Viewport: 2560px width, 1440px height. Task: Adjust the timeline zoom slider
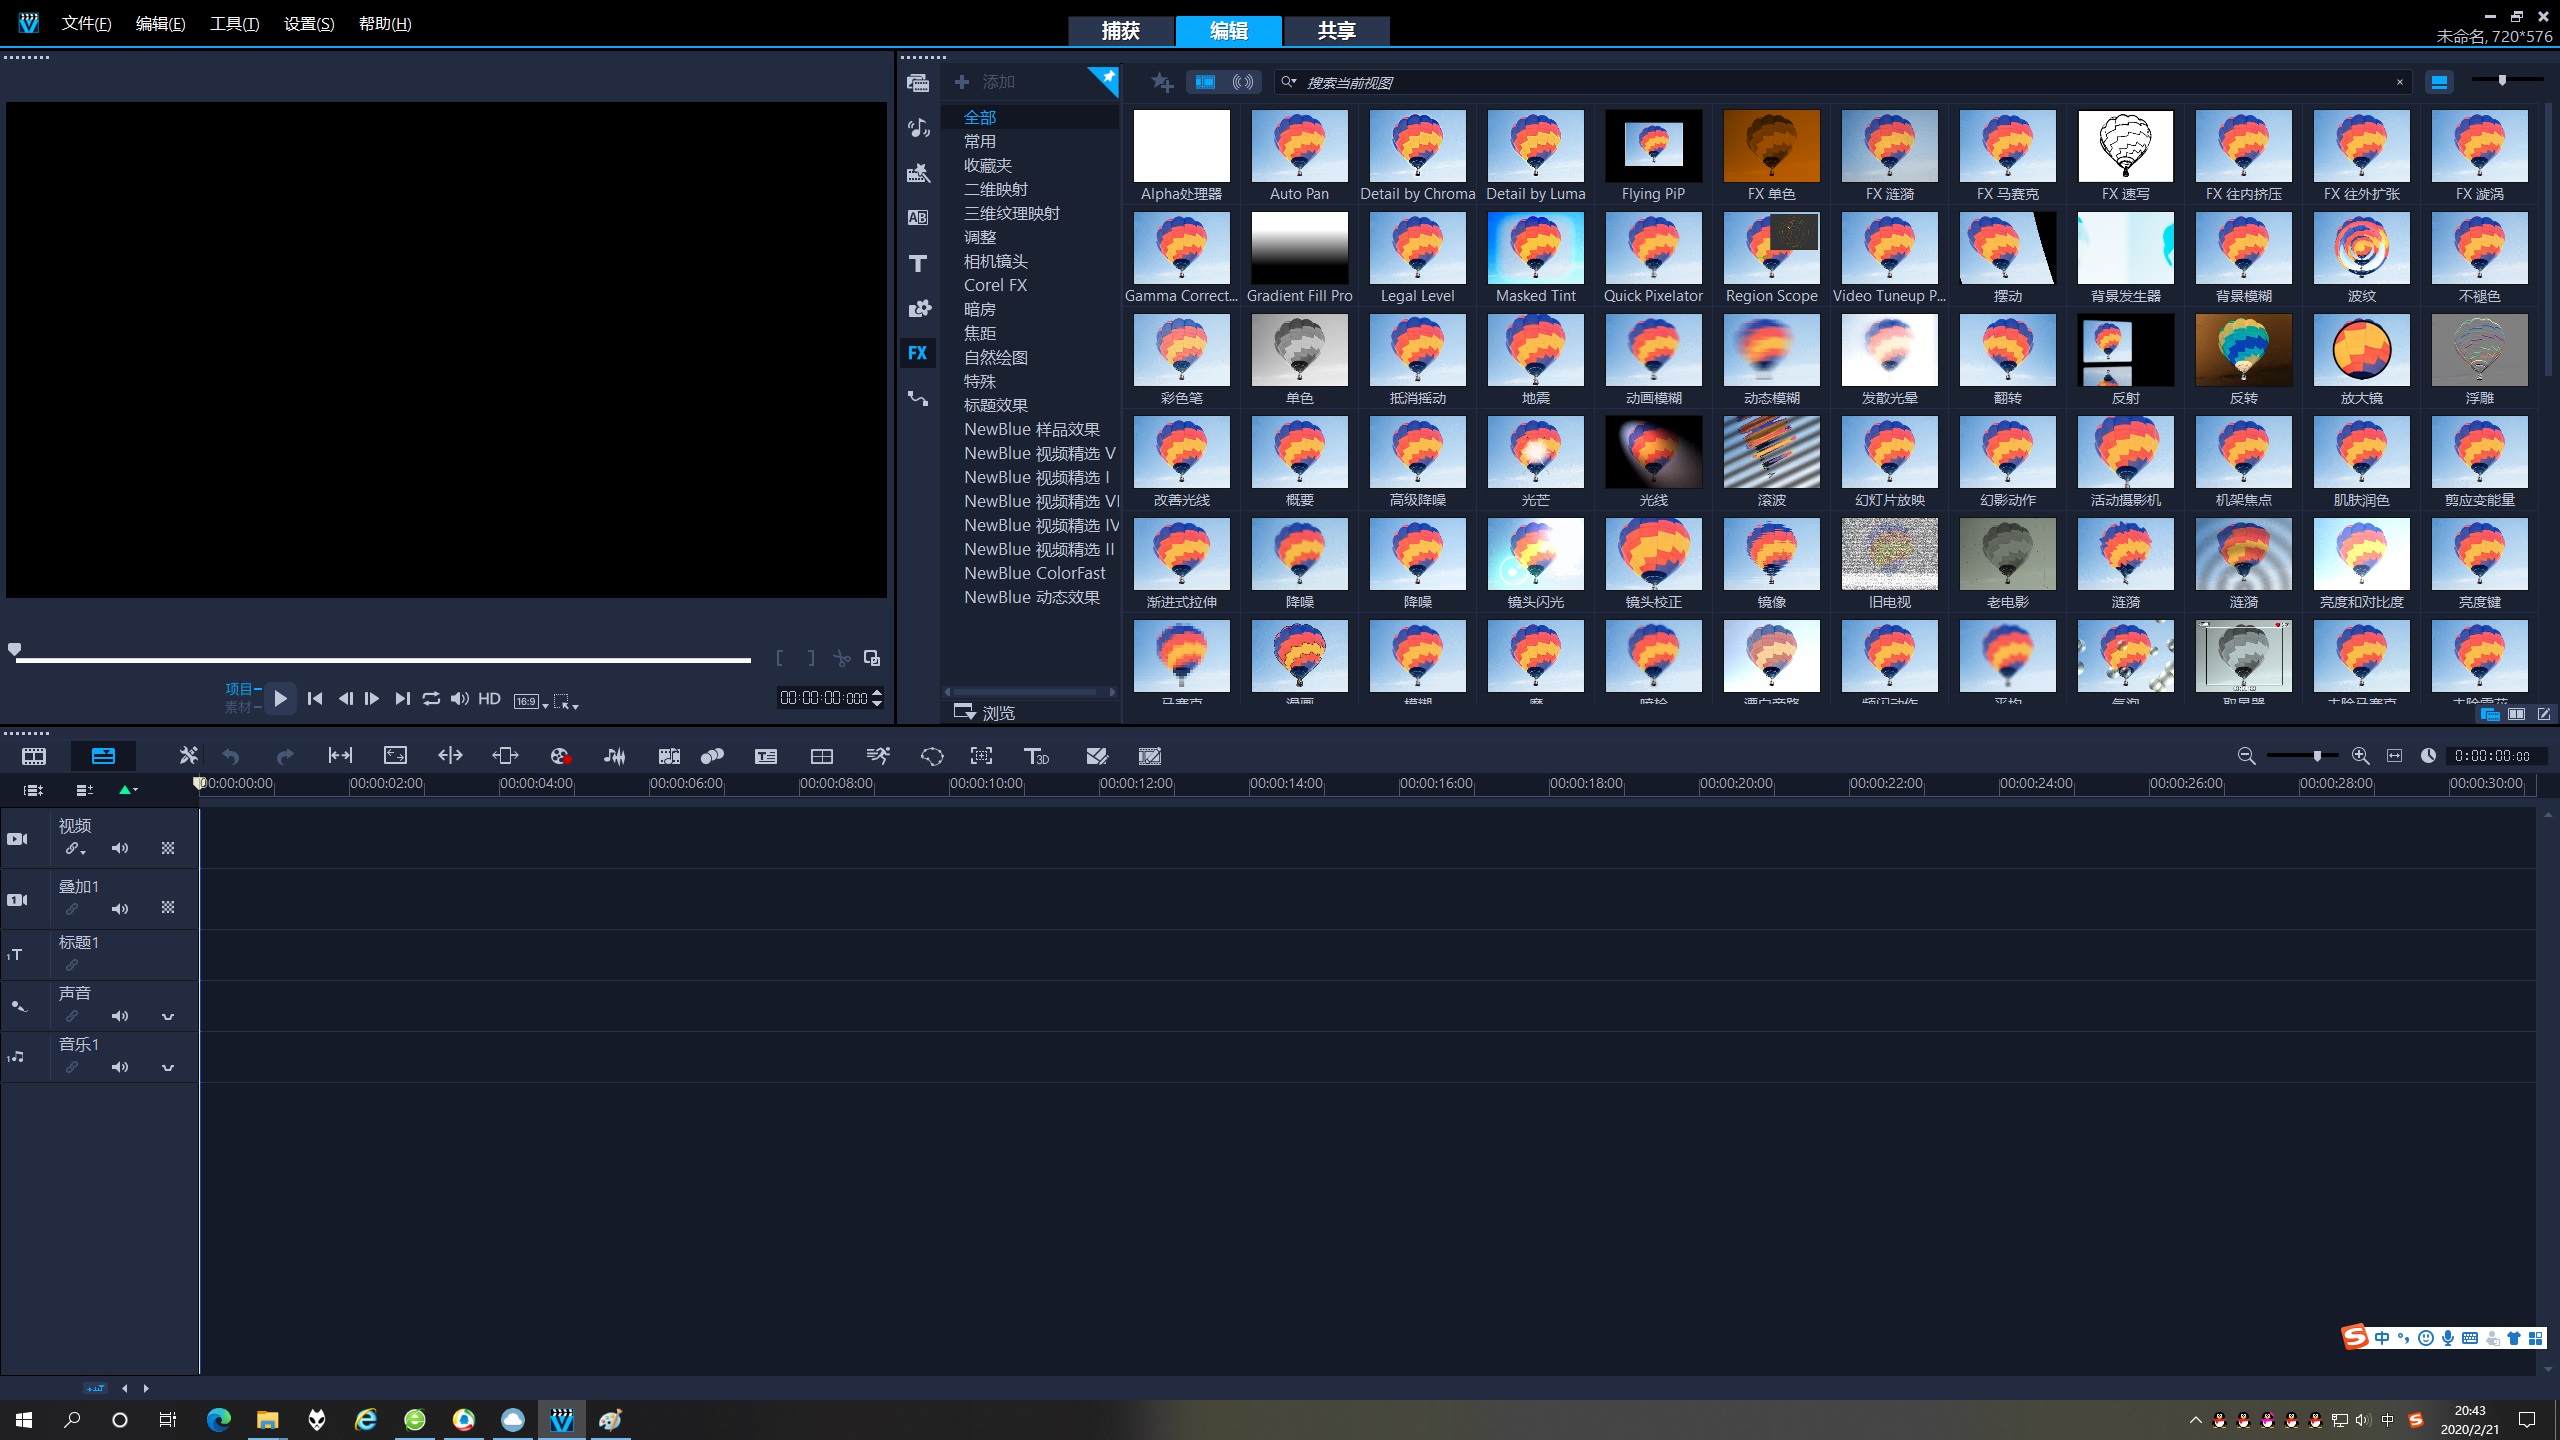[x=2301, y=756]
